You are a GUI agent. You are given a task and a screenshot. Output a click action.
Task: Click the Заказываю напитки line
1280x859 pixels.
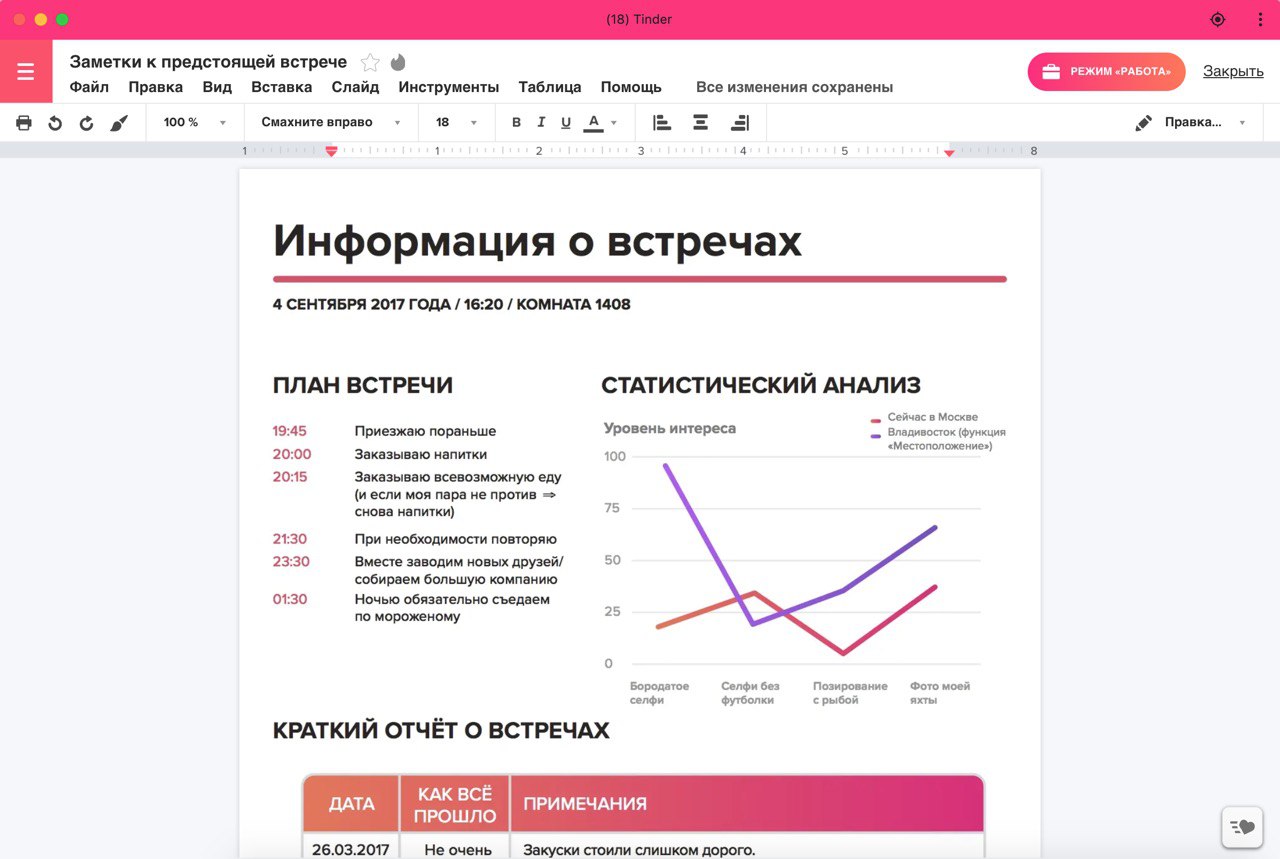pyautogui.click(x=421, y=454)
